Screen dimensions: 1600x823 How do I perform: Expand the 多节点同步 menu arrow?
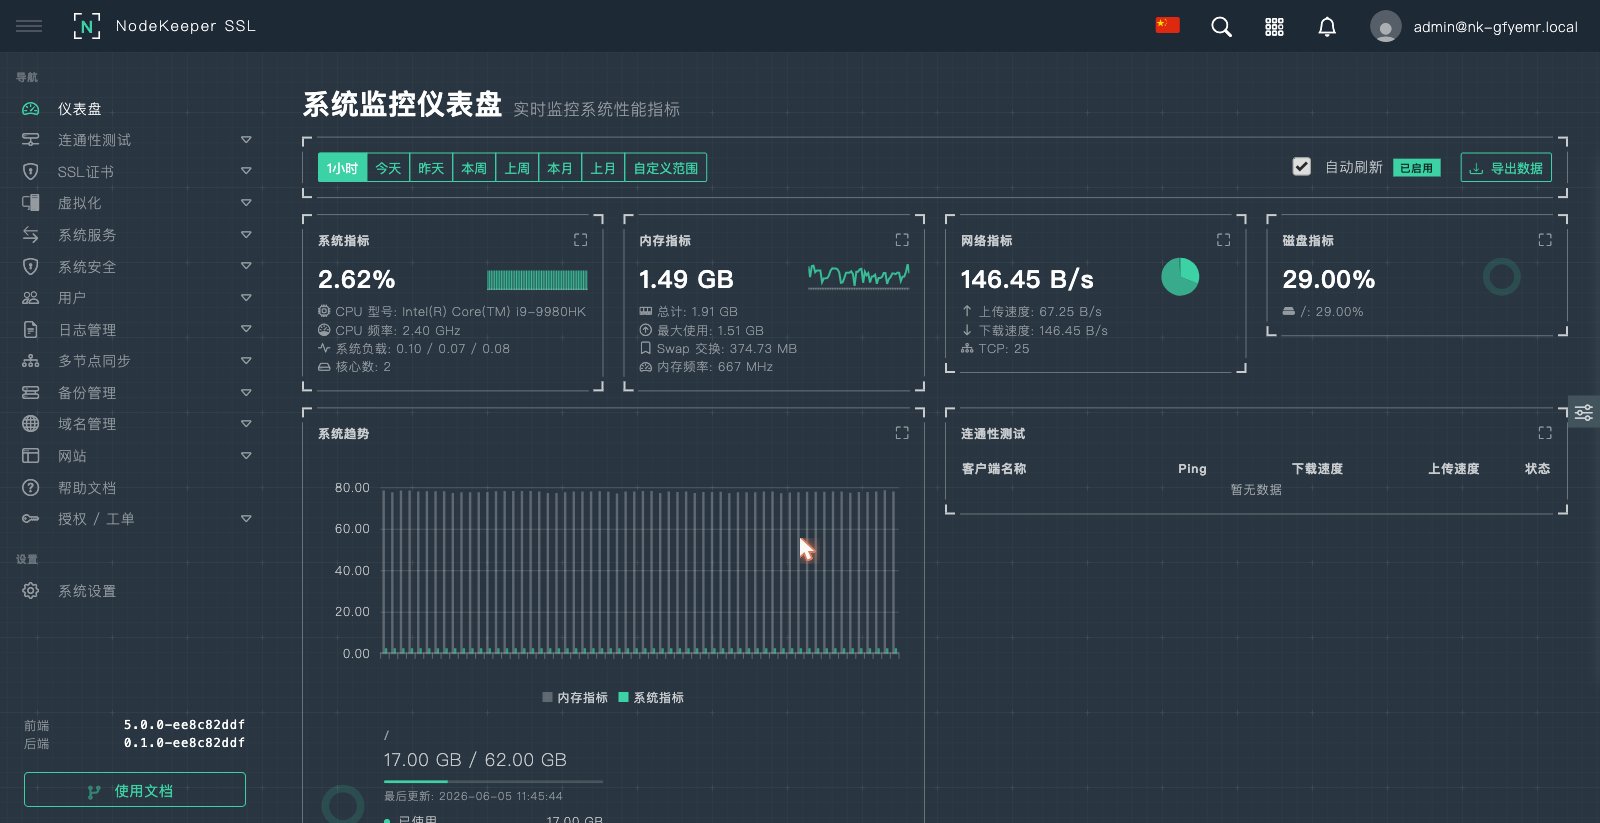tap(246, 361)
